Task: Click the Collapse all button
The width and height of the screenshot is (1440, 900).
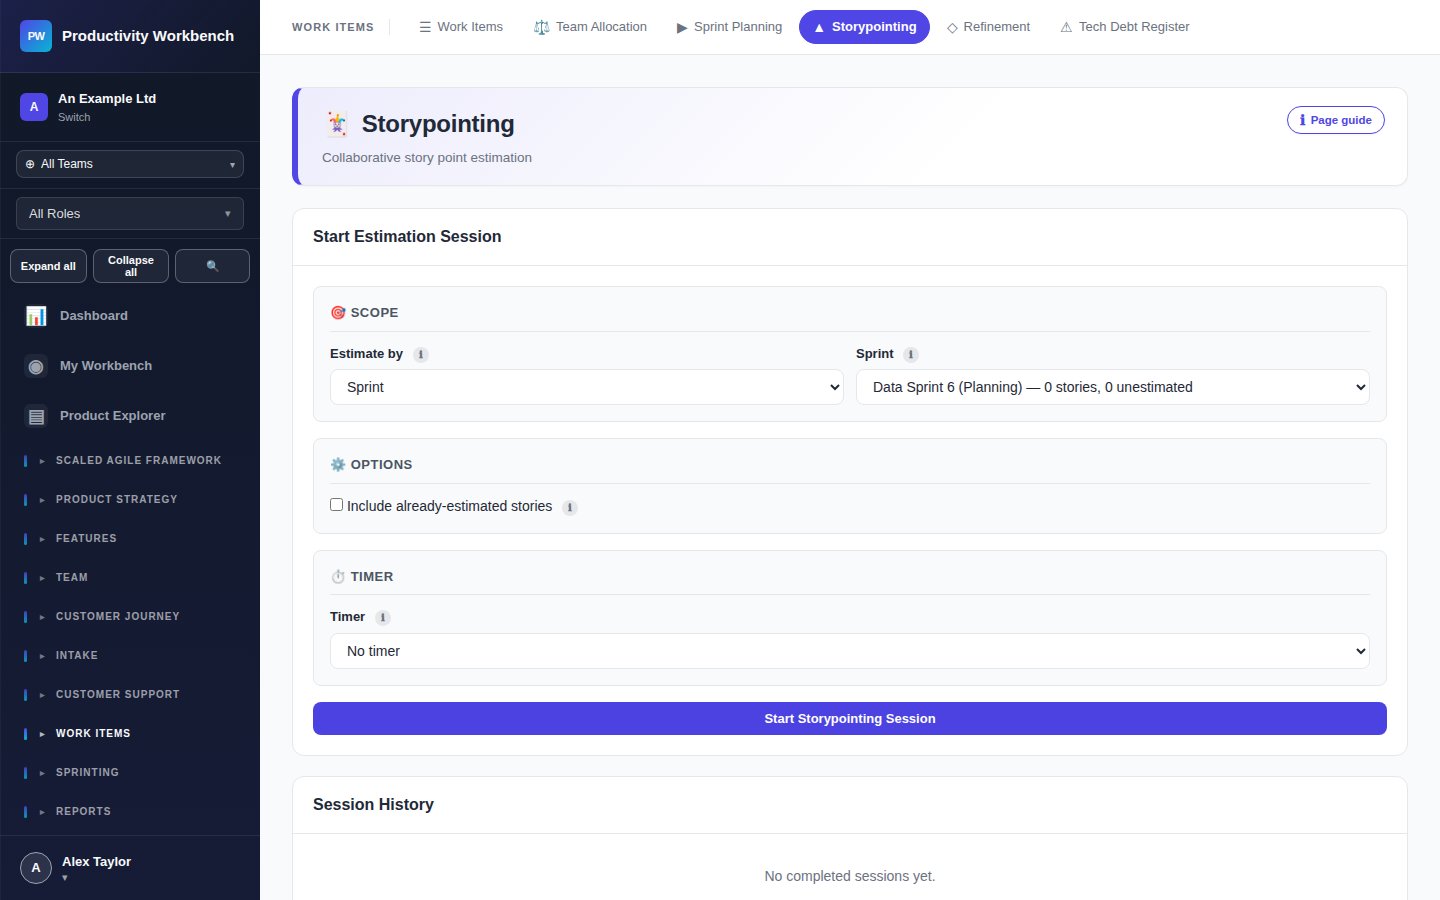Action: pyautogui.click(x=131, y=266)
